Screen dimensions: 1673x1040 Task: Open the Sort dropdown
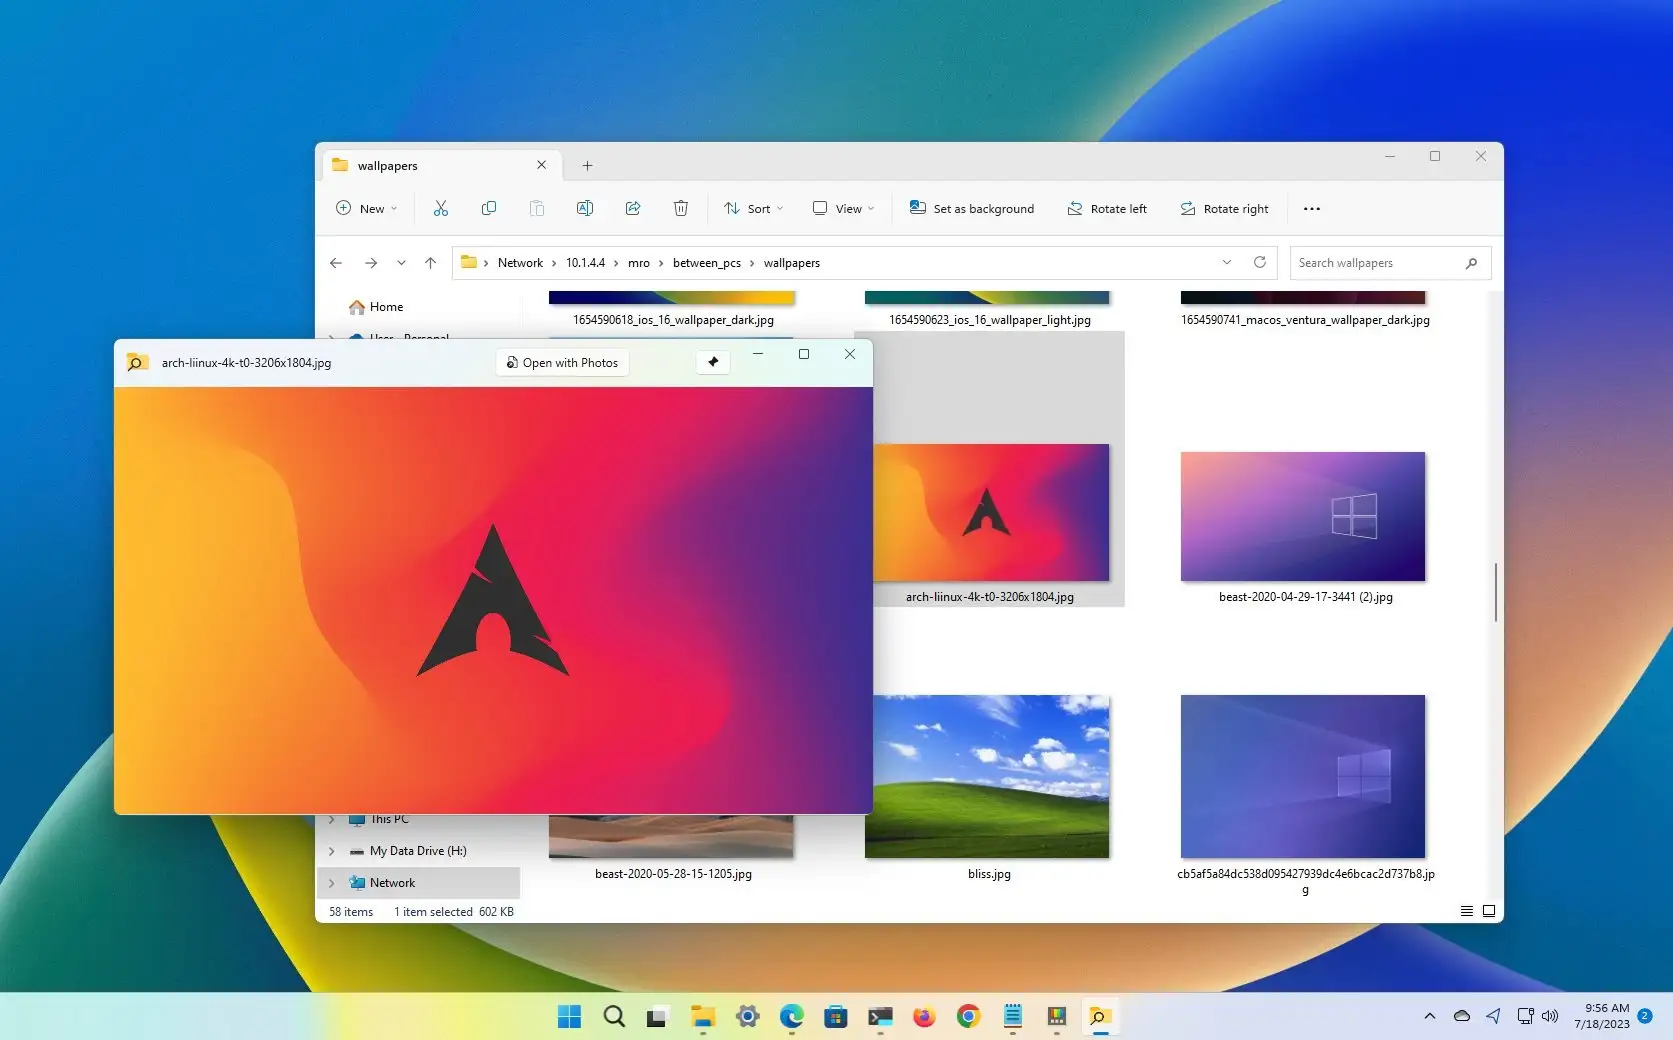753,208
